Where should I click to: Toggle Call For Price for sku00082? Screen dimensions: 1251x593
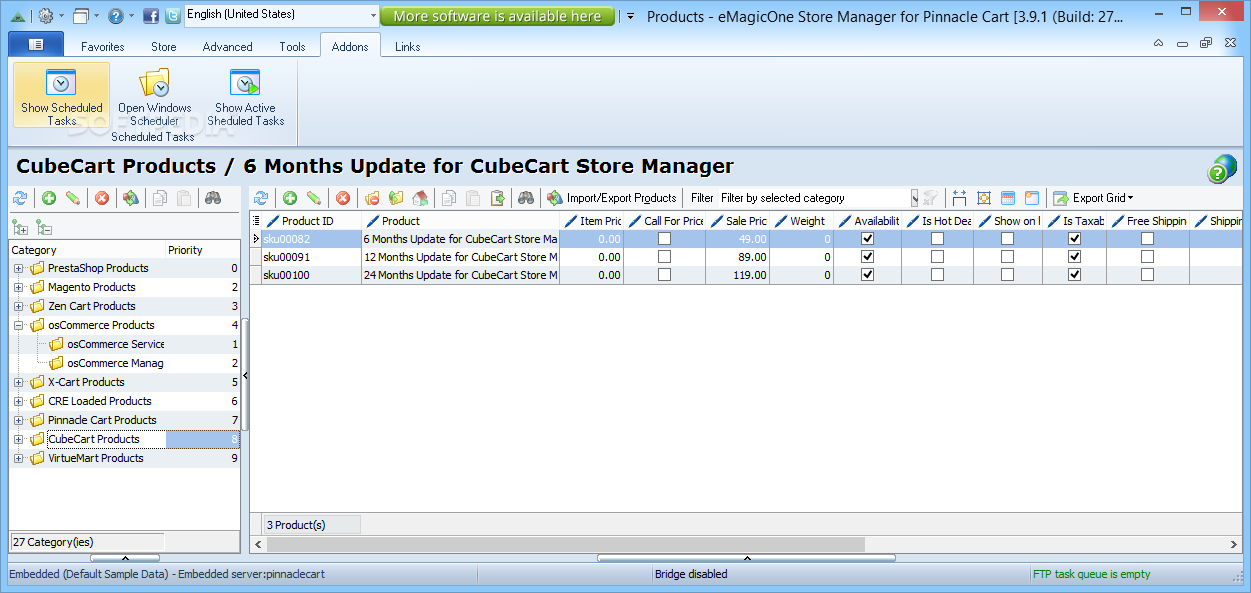pyautogui.click(x=664, y=239)
